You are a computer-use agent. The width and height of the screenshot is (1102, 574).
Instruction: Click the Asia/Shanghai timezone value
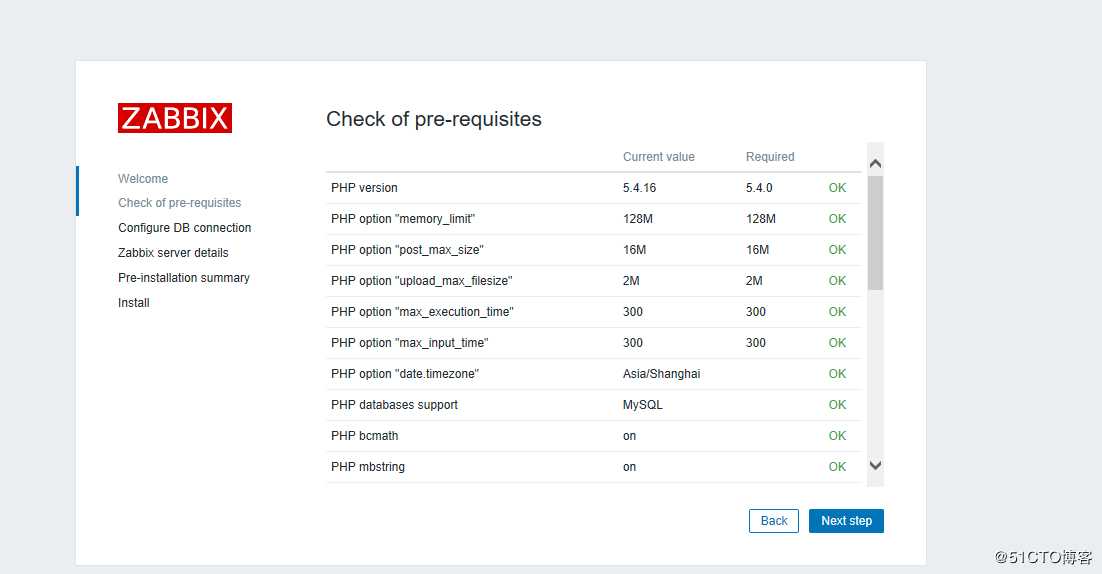tap(661, 373)
